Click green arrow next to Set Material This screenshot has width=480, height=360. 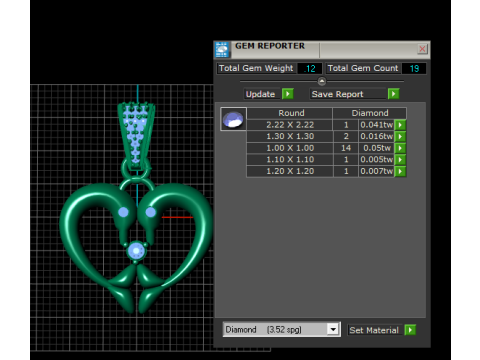point(410,330)
